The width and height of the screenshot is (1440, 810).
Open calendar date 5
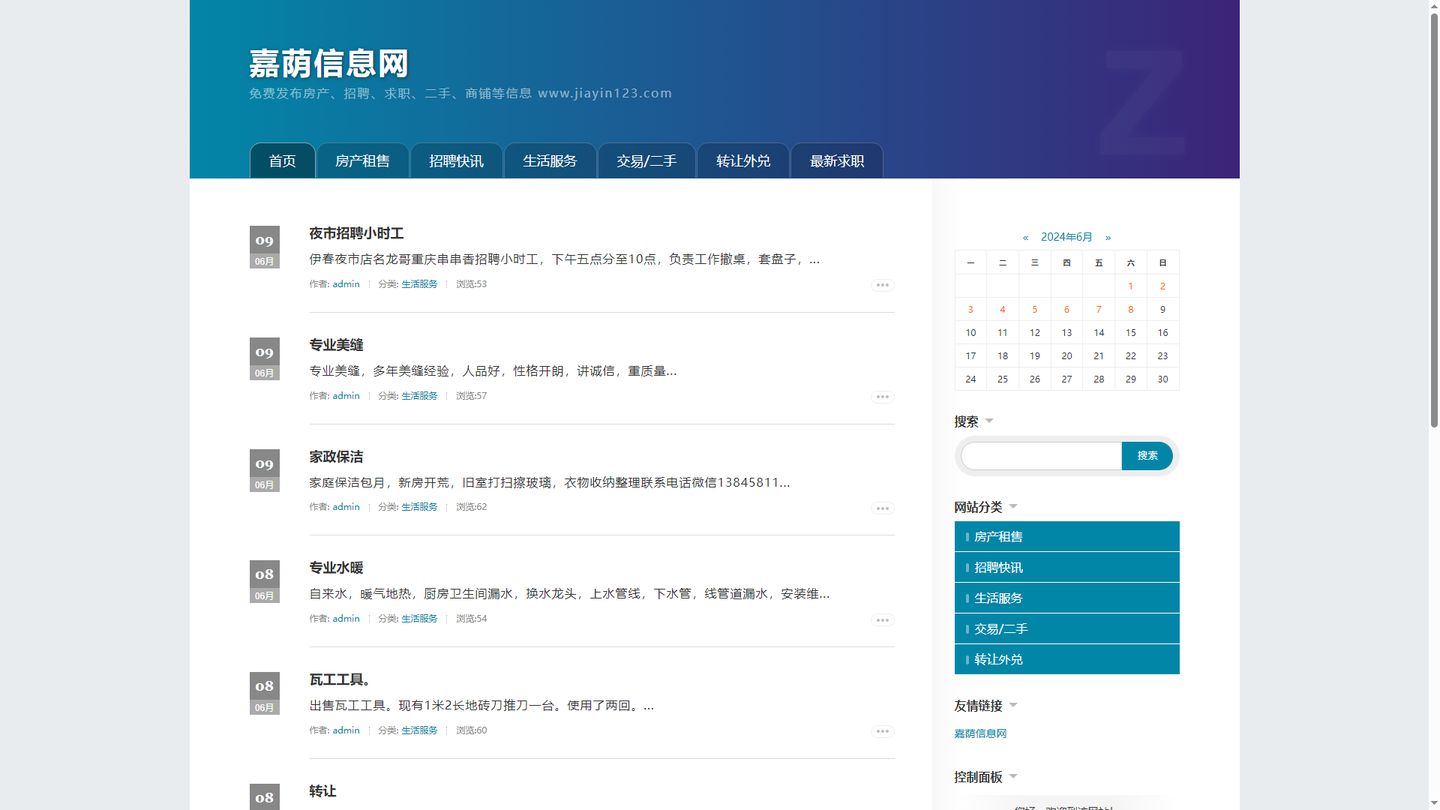pos(1034,310)
